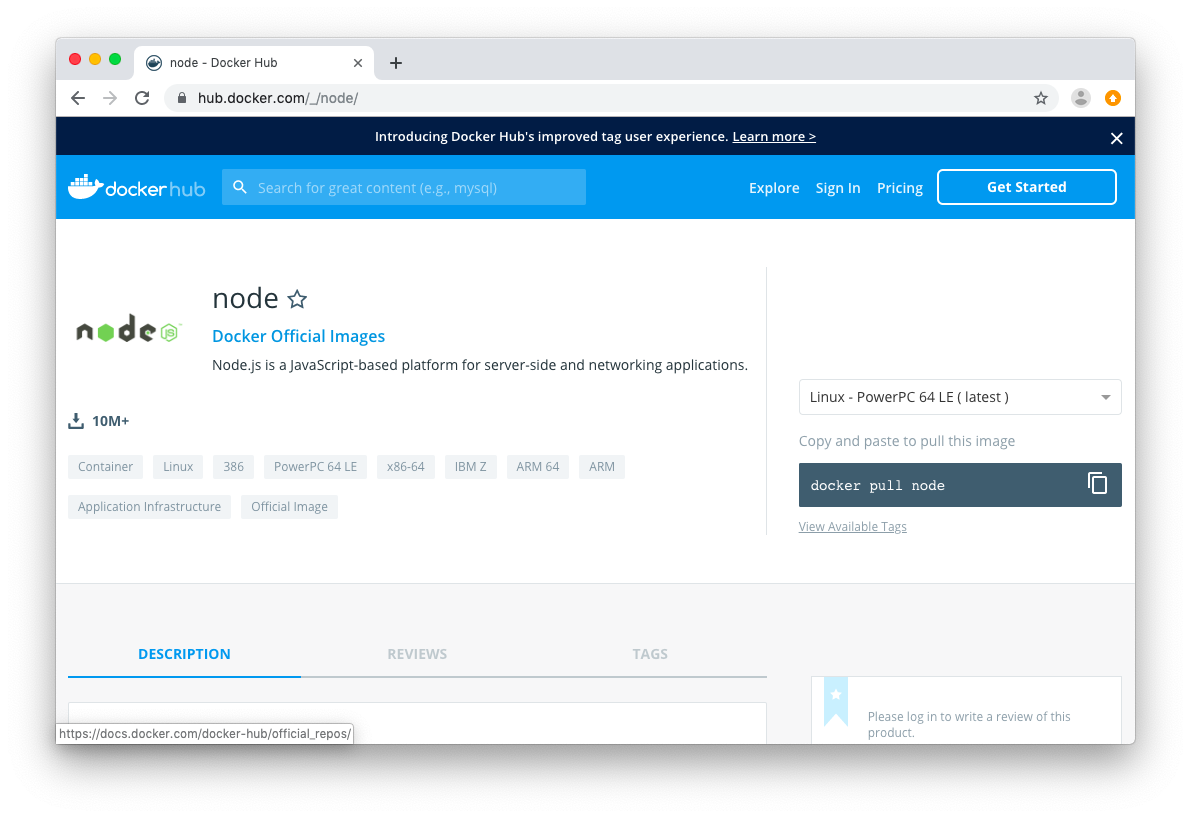Select the node - Docker Hub browser tab
This screenshot has height=818, width=1191.
click(x=254, y=63)
